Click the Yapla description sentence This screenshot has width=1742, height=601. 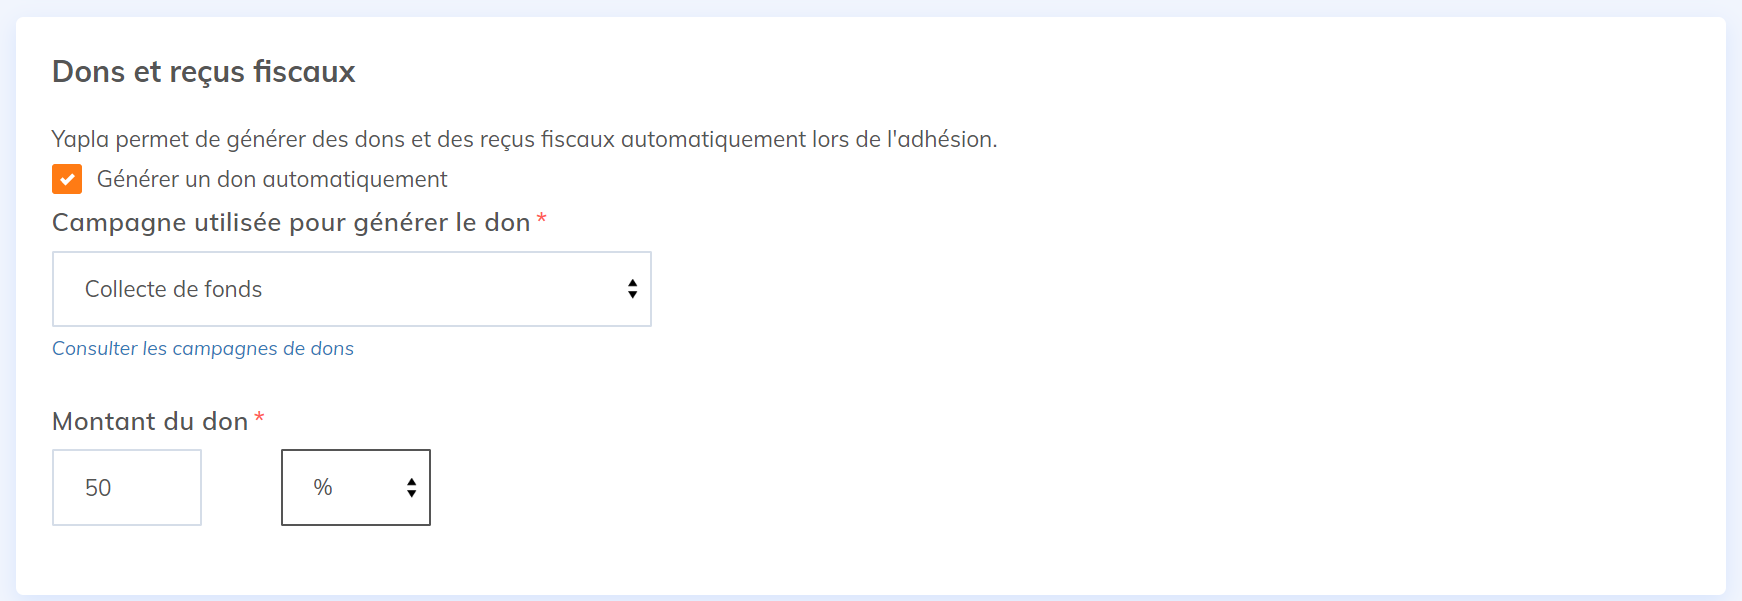coord(524,140)
